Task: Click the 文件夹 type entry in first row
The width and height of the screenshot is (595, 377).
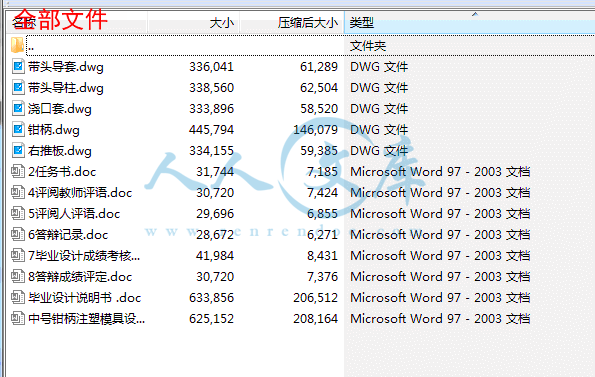Action: (x=368, y=46)
